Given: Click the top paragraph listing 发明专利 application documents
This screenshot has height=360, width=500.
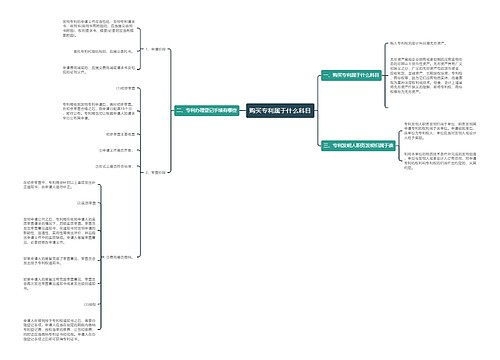Looking at the screenshot, I should coord(99,28).
